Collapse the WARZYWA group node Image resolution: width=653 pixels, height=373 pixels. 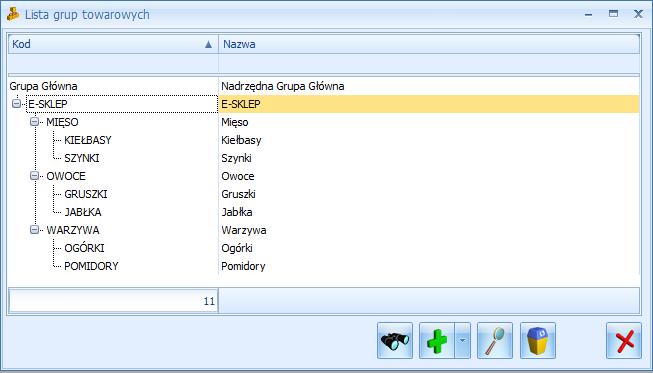tap(35, 230)
